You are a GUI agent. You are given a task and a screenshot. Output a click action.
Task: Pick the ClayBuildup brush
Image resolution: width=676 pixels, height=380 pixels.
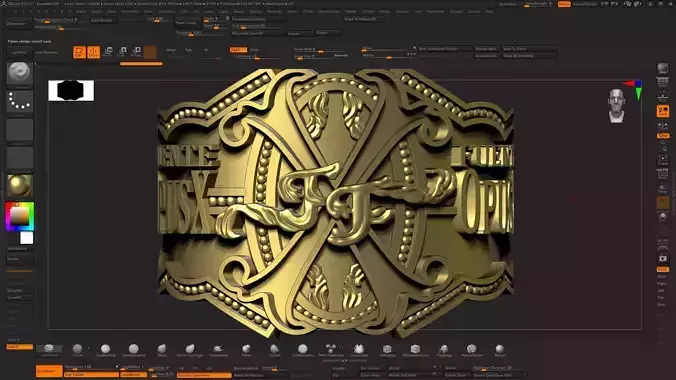[106, 350]
